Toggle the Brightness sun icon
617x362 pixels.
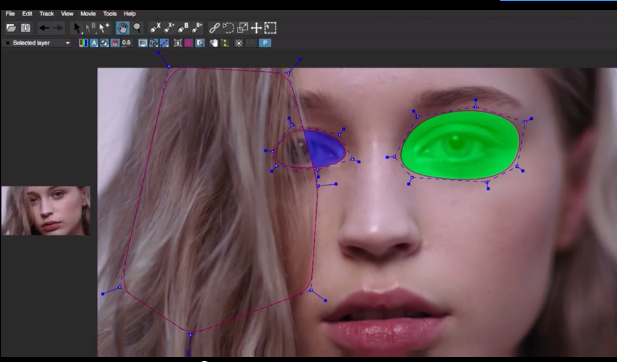click(x=238, y=43)
